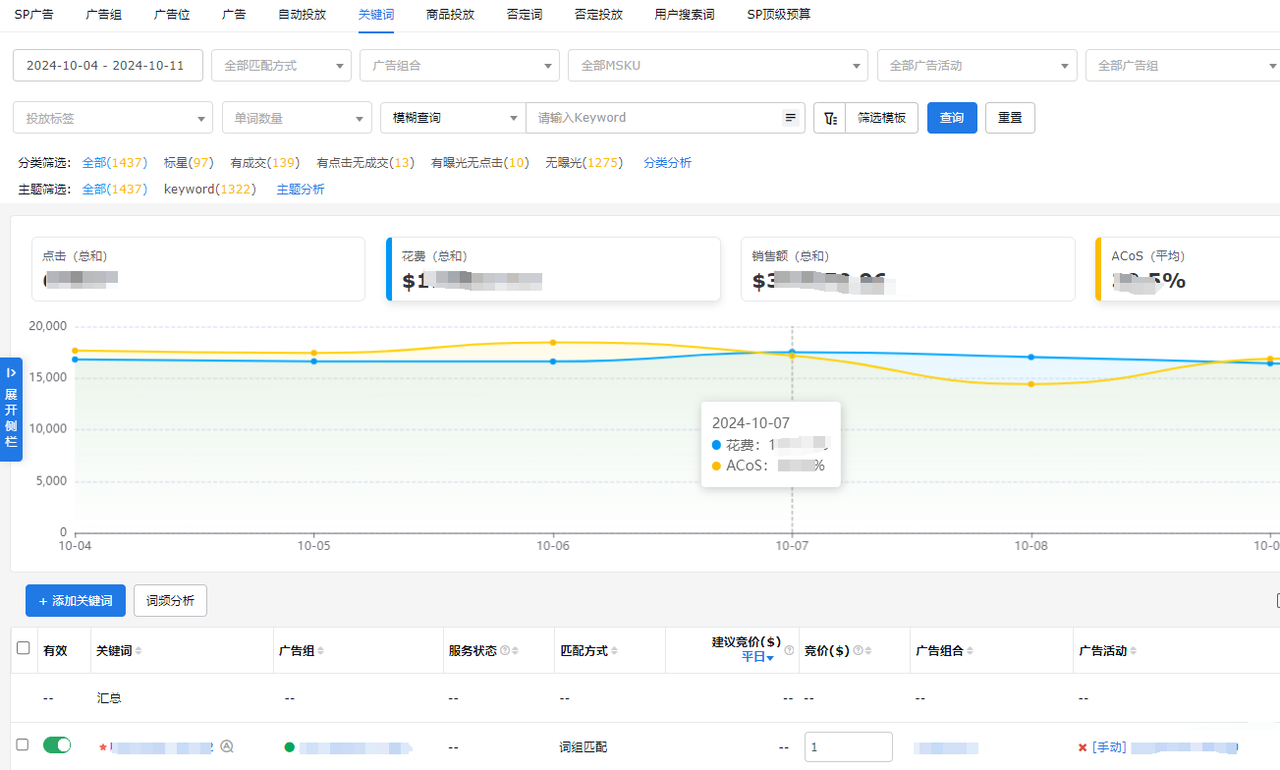The image size is (1280, 770).
Task: Filter by 标星(97)
Action: [188, 162]
